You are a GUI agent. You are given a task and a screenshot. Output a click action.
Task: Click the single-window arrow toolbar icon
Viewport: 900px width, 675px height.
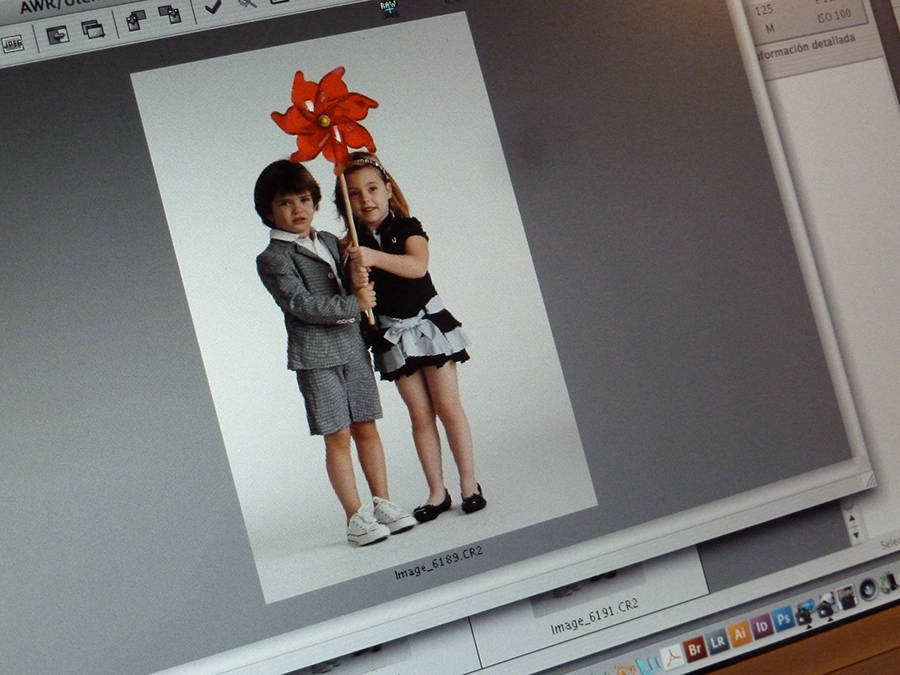pos(58,34)
